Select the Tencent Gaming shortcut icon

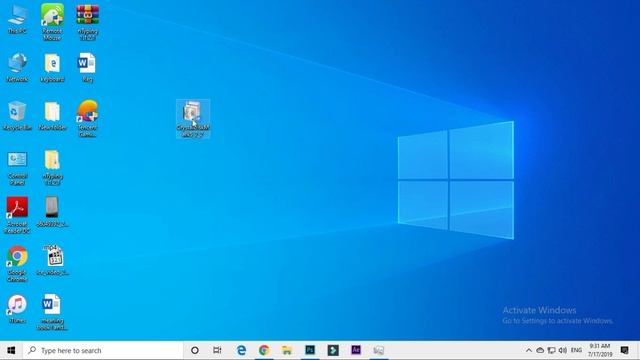[x=87, y=118]
